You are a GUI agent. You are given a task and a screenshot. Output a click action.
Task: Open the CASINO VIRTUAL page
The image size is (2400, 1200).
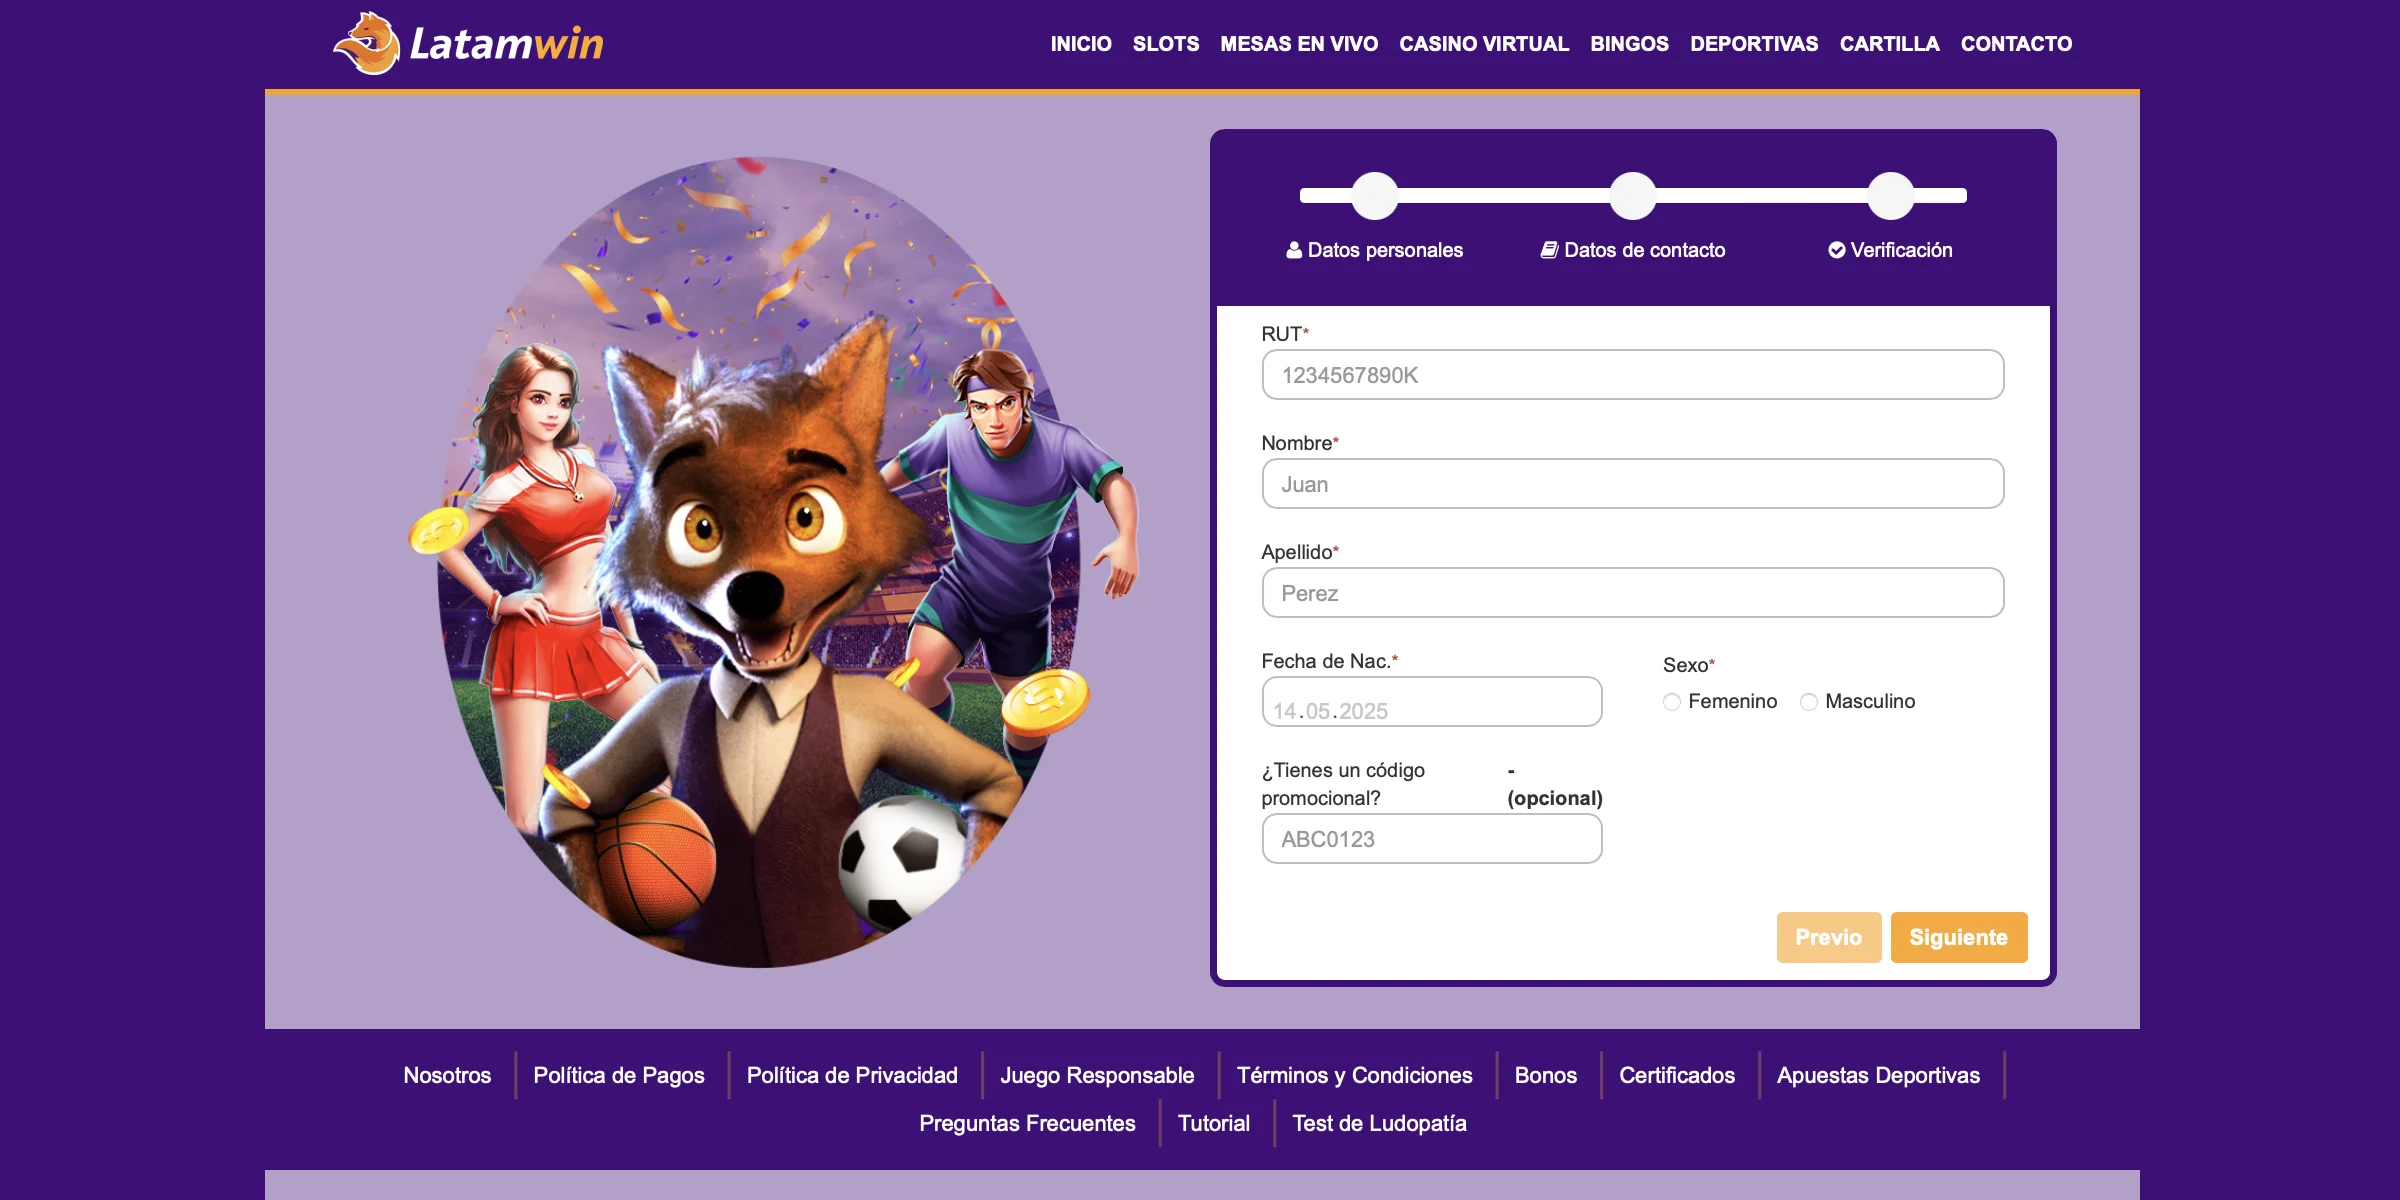(x=1484, y=44)
